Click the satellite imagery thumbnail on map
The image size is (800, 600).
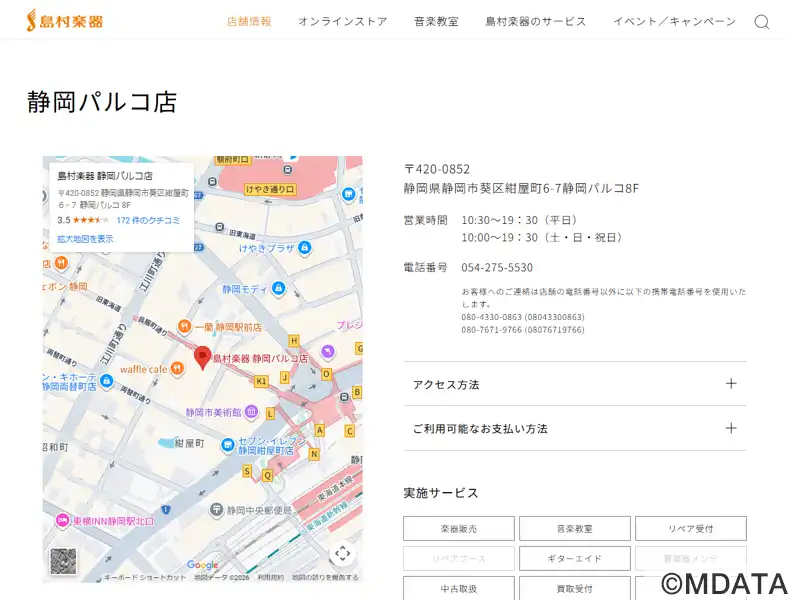point(63,561)
